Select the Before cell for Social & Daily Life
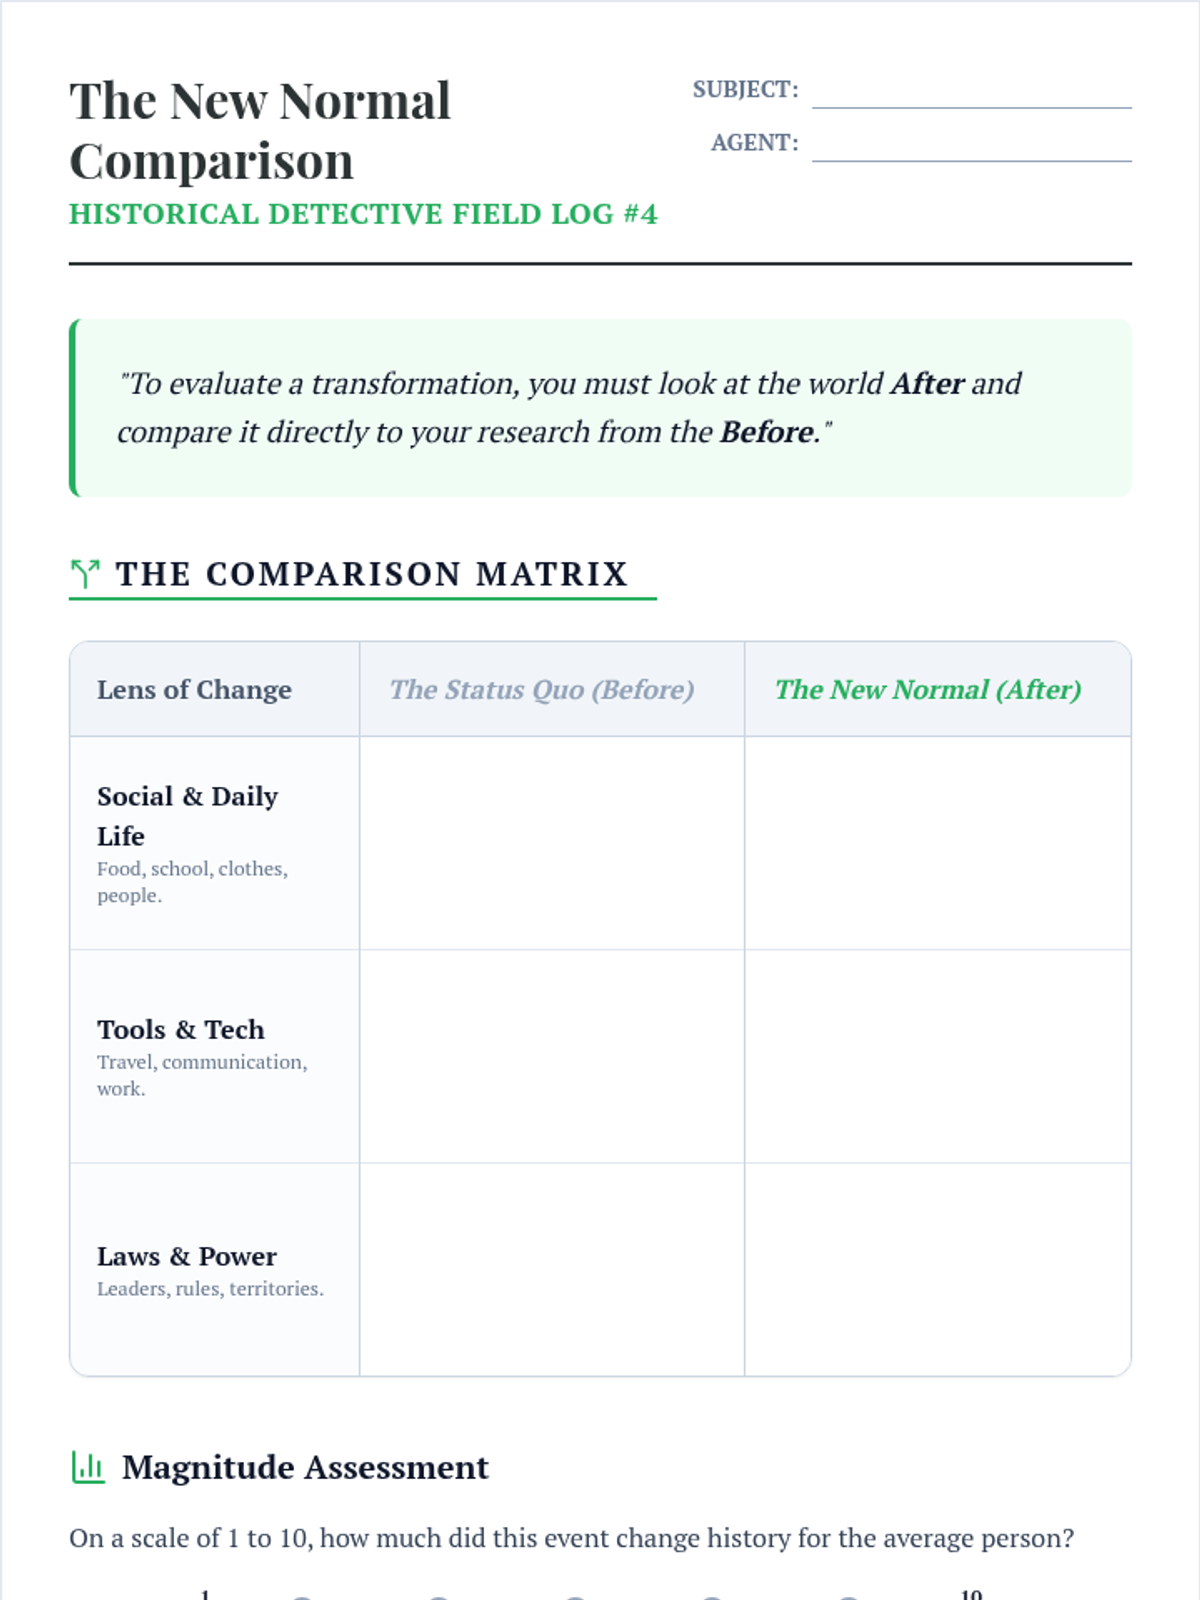This screenshot has height=1600, width=1200. point(552,843)
